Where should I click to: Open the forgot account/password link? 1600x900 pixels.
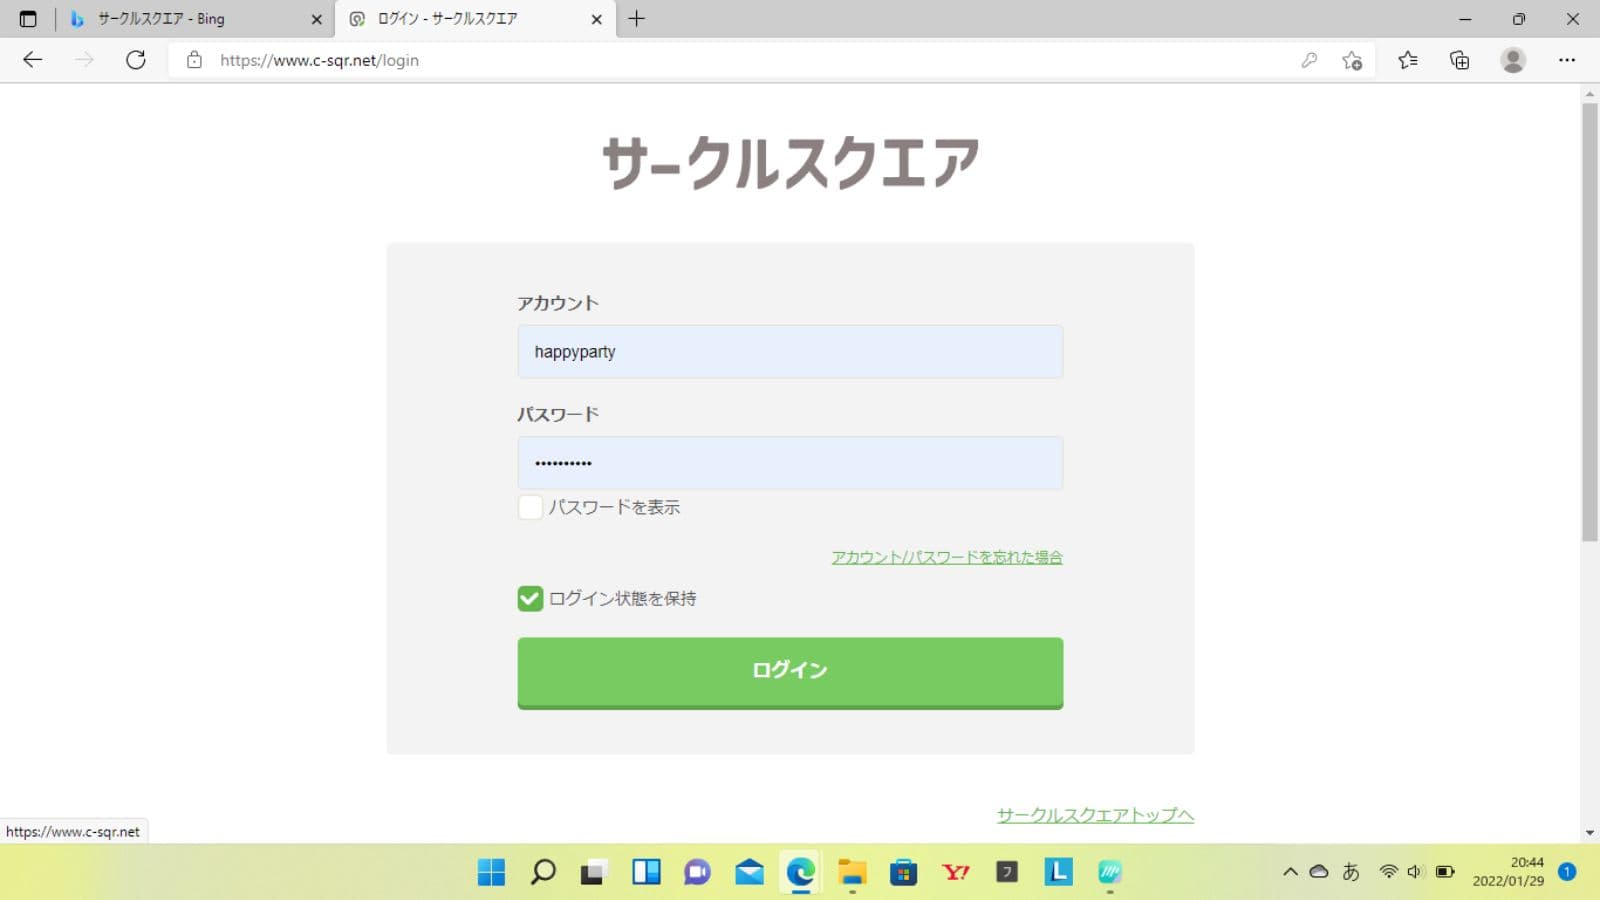pyautogui.click(x=946, y=557)
